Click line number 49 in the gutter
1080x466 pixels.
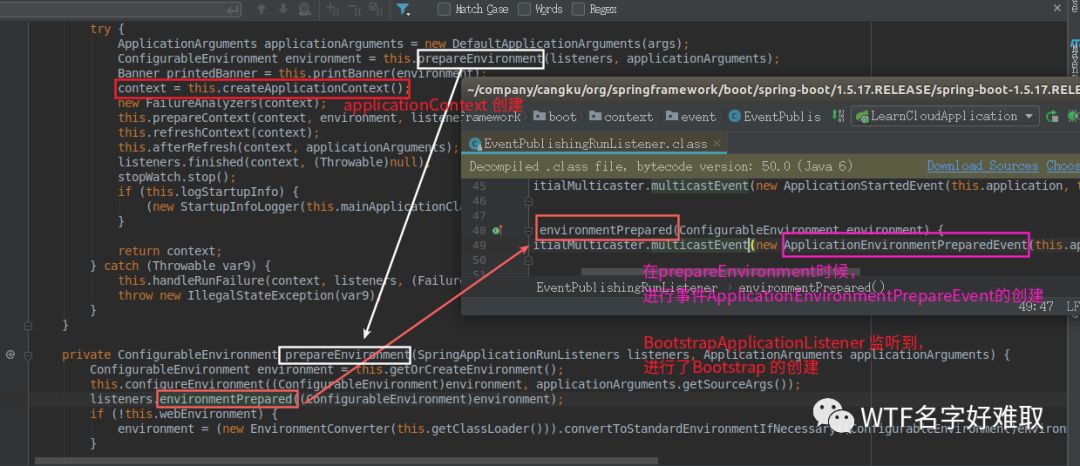(x=479, y=245)
